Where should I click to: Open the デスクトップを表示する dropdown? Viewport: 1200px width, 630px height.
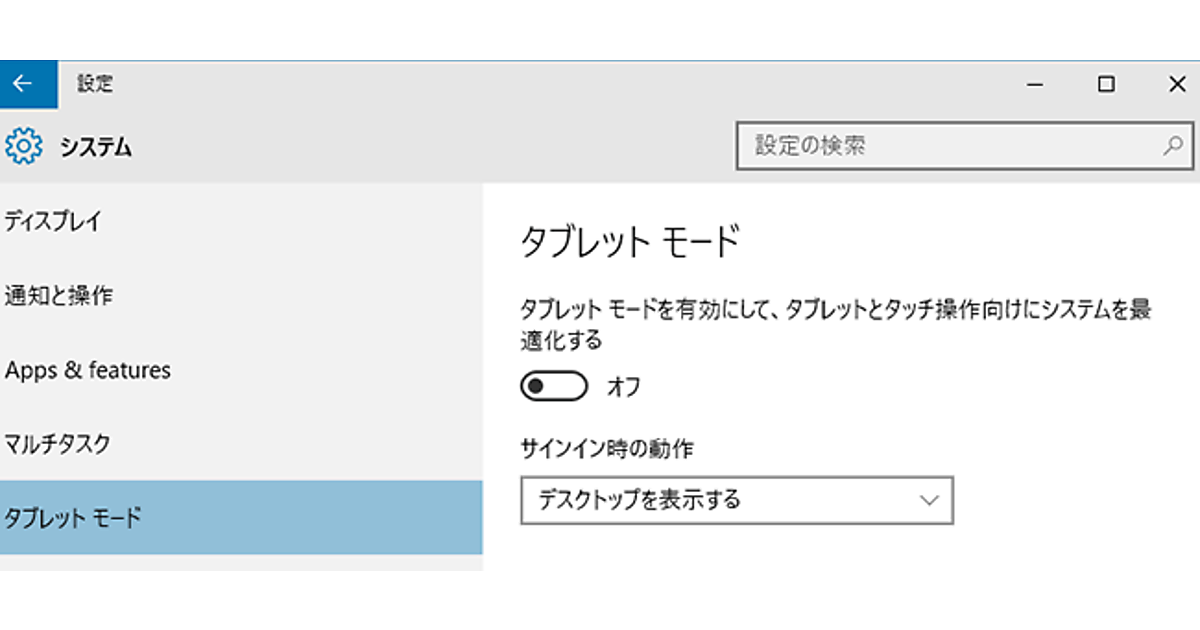click(736, 500)
